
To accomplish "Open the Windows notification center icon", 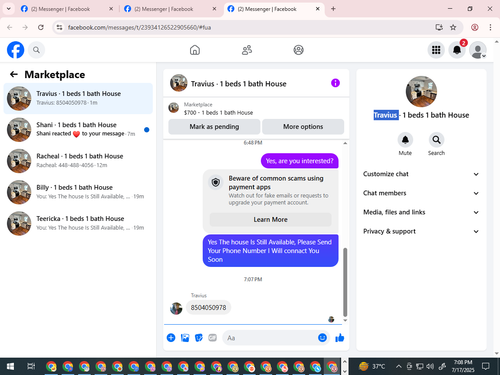I will (x=486, y=367).
